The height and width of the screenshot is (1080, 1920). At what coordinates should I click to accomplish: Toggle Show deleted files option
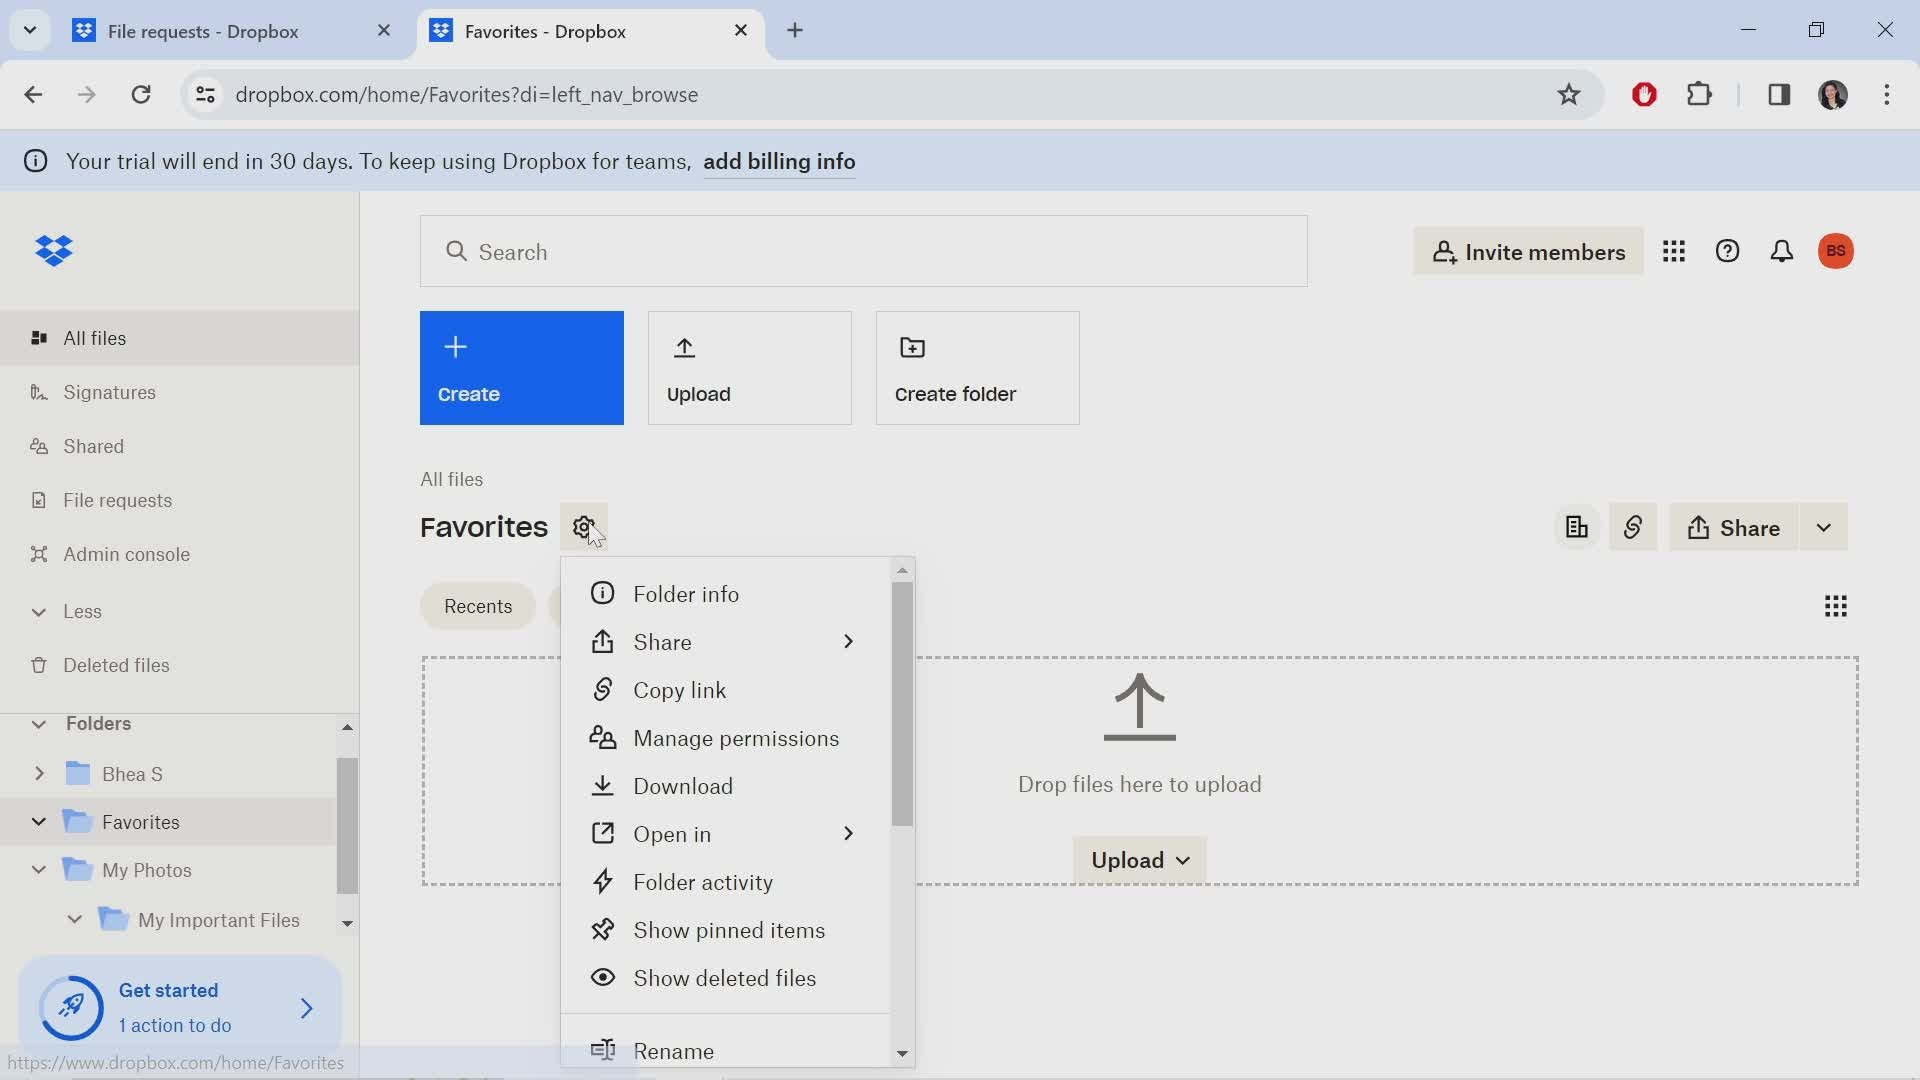click(724, 977)
